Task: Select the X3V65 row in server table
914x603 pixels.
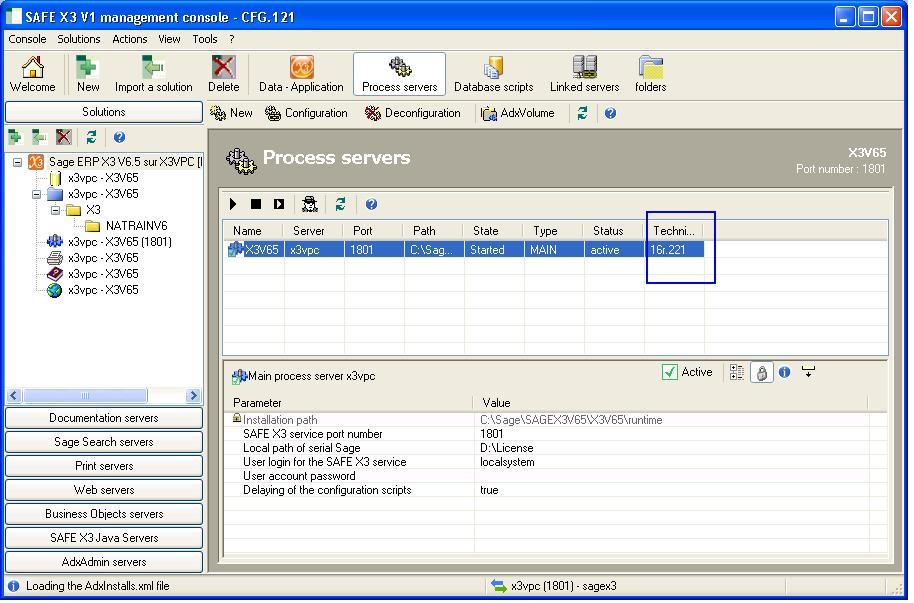Action: 466,250
